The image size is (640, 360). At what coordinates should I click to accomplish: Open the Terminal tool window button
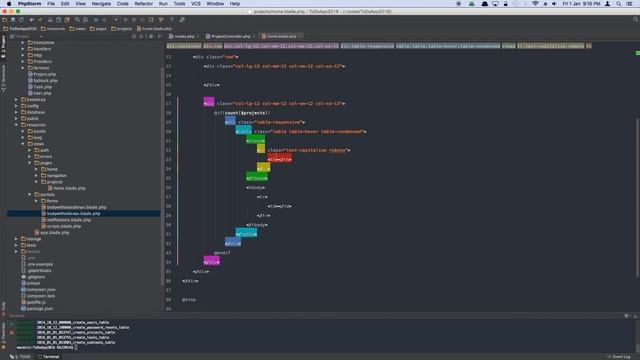(x=48, y=357)
